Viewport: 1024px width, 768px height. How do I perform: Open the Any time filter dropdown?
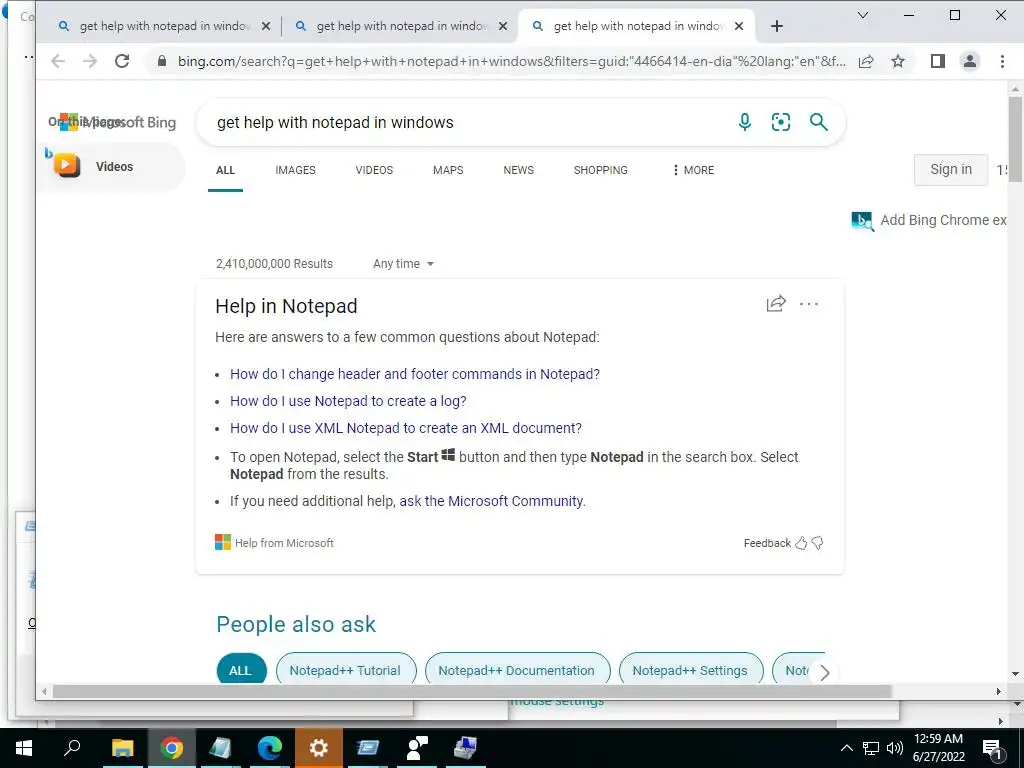(x=403, y=264)
